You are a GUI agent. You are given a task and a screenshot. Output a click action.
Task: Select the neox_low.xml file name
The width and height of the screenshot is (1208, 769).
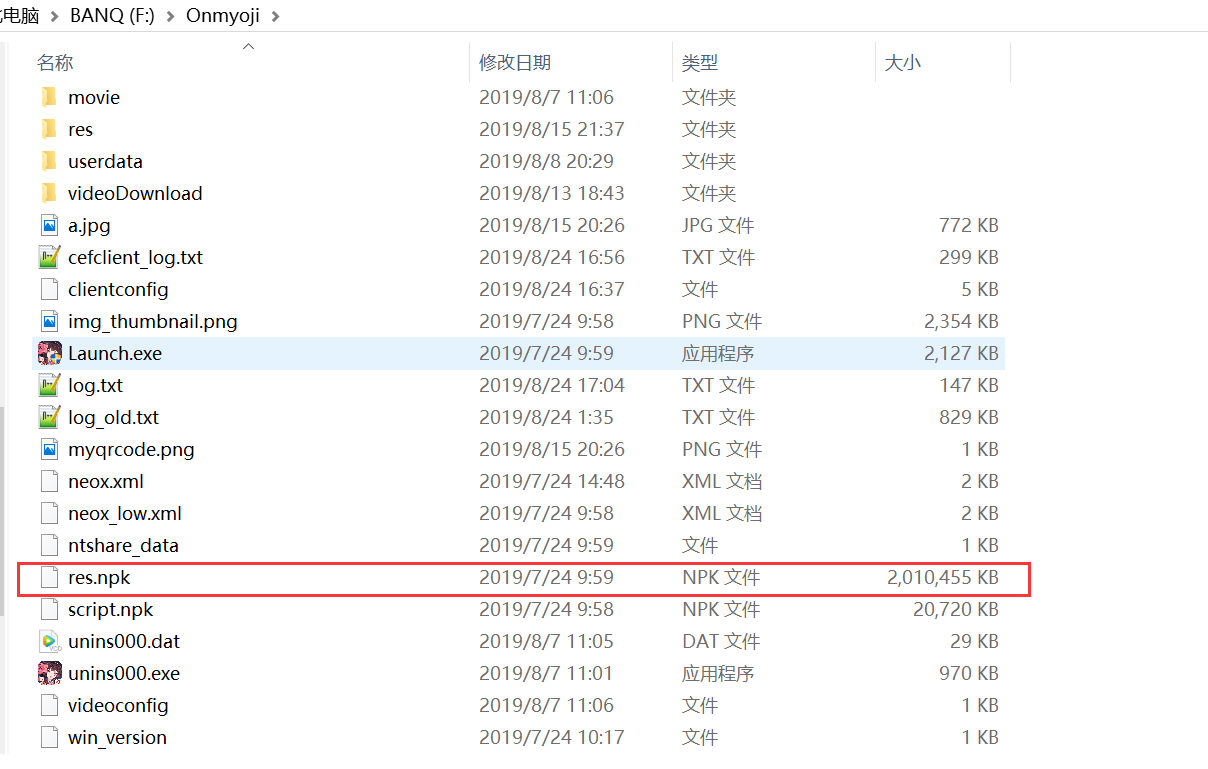point(125,513)
